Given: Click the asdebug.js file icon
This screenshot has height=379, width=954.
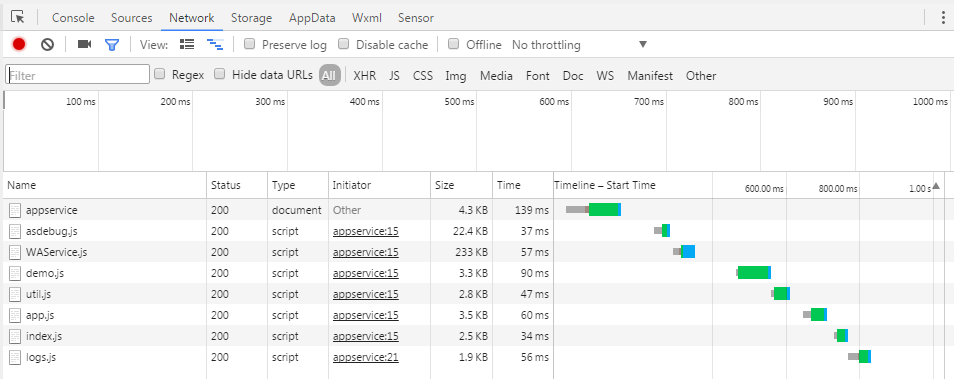Looking at the screenshot, I should click(x=15, y=231).
